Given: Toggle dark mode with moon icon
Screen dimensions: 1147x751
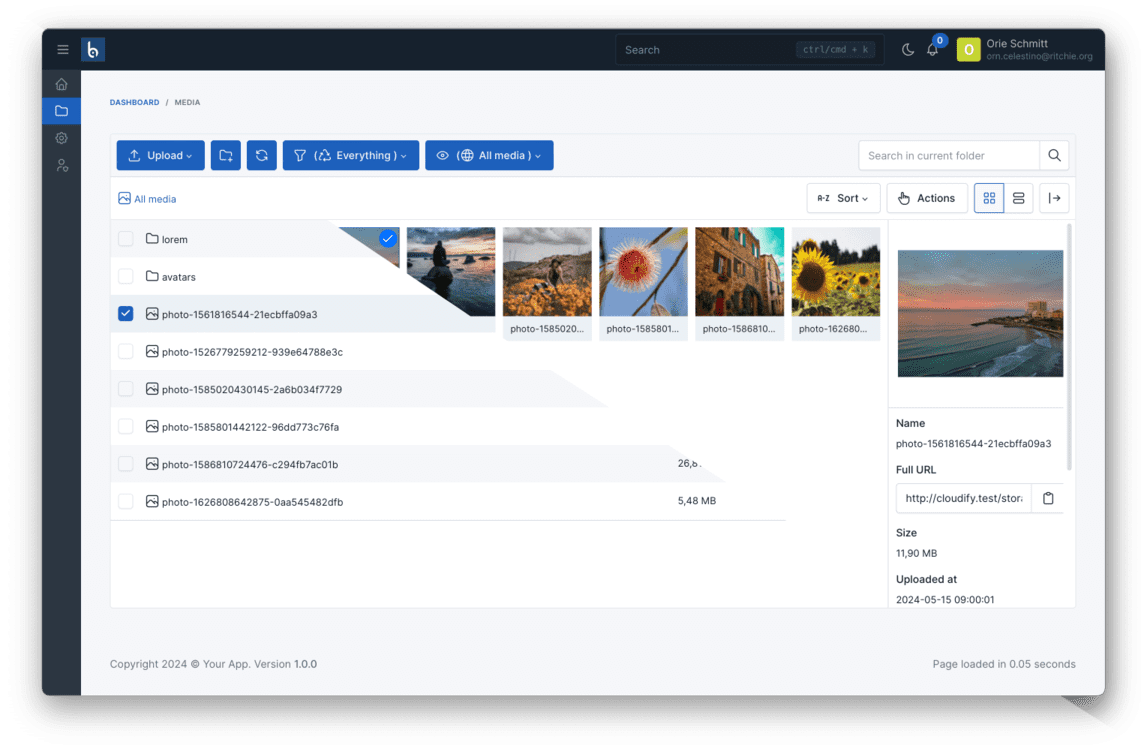Looking at the screenshot, I should (908, 50).
